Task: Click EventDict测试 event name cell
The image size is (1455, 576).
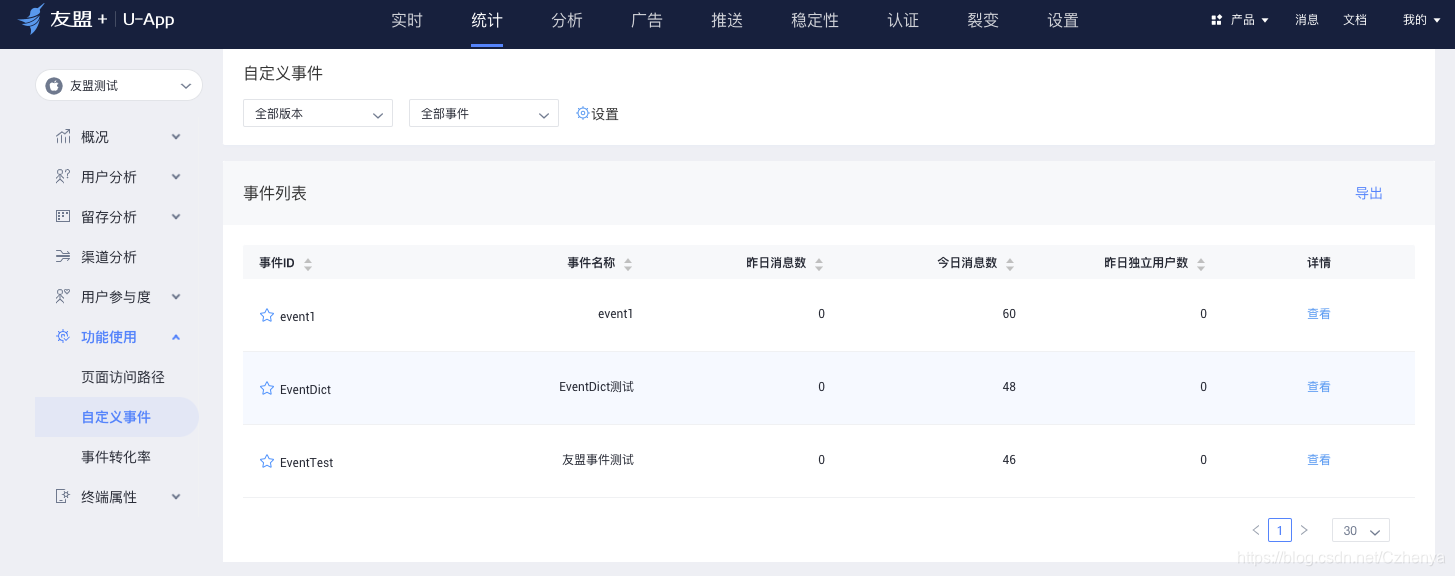Action: (x=596, y=387)
